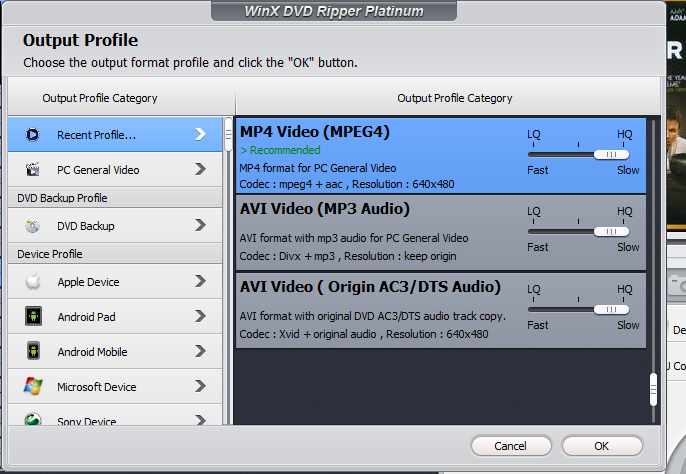
Task: Select AVI Video (MP3 Audio) profile title
Action: pos(325,209)
